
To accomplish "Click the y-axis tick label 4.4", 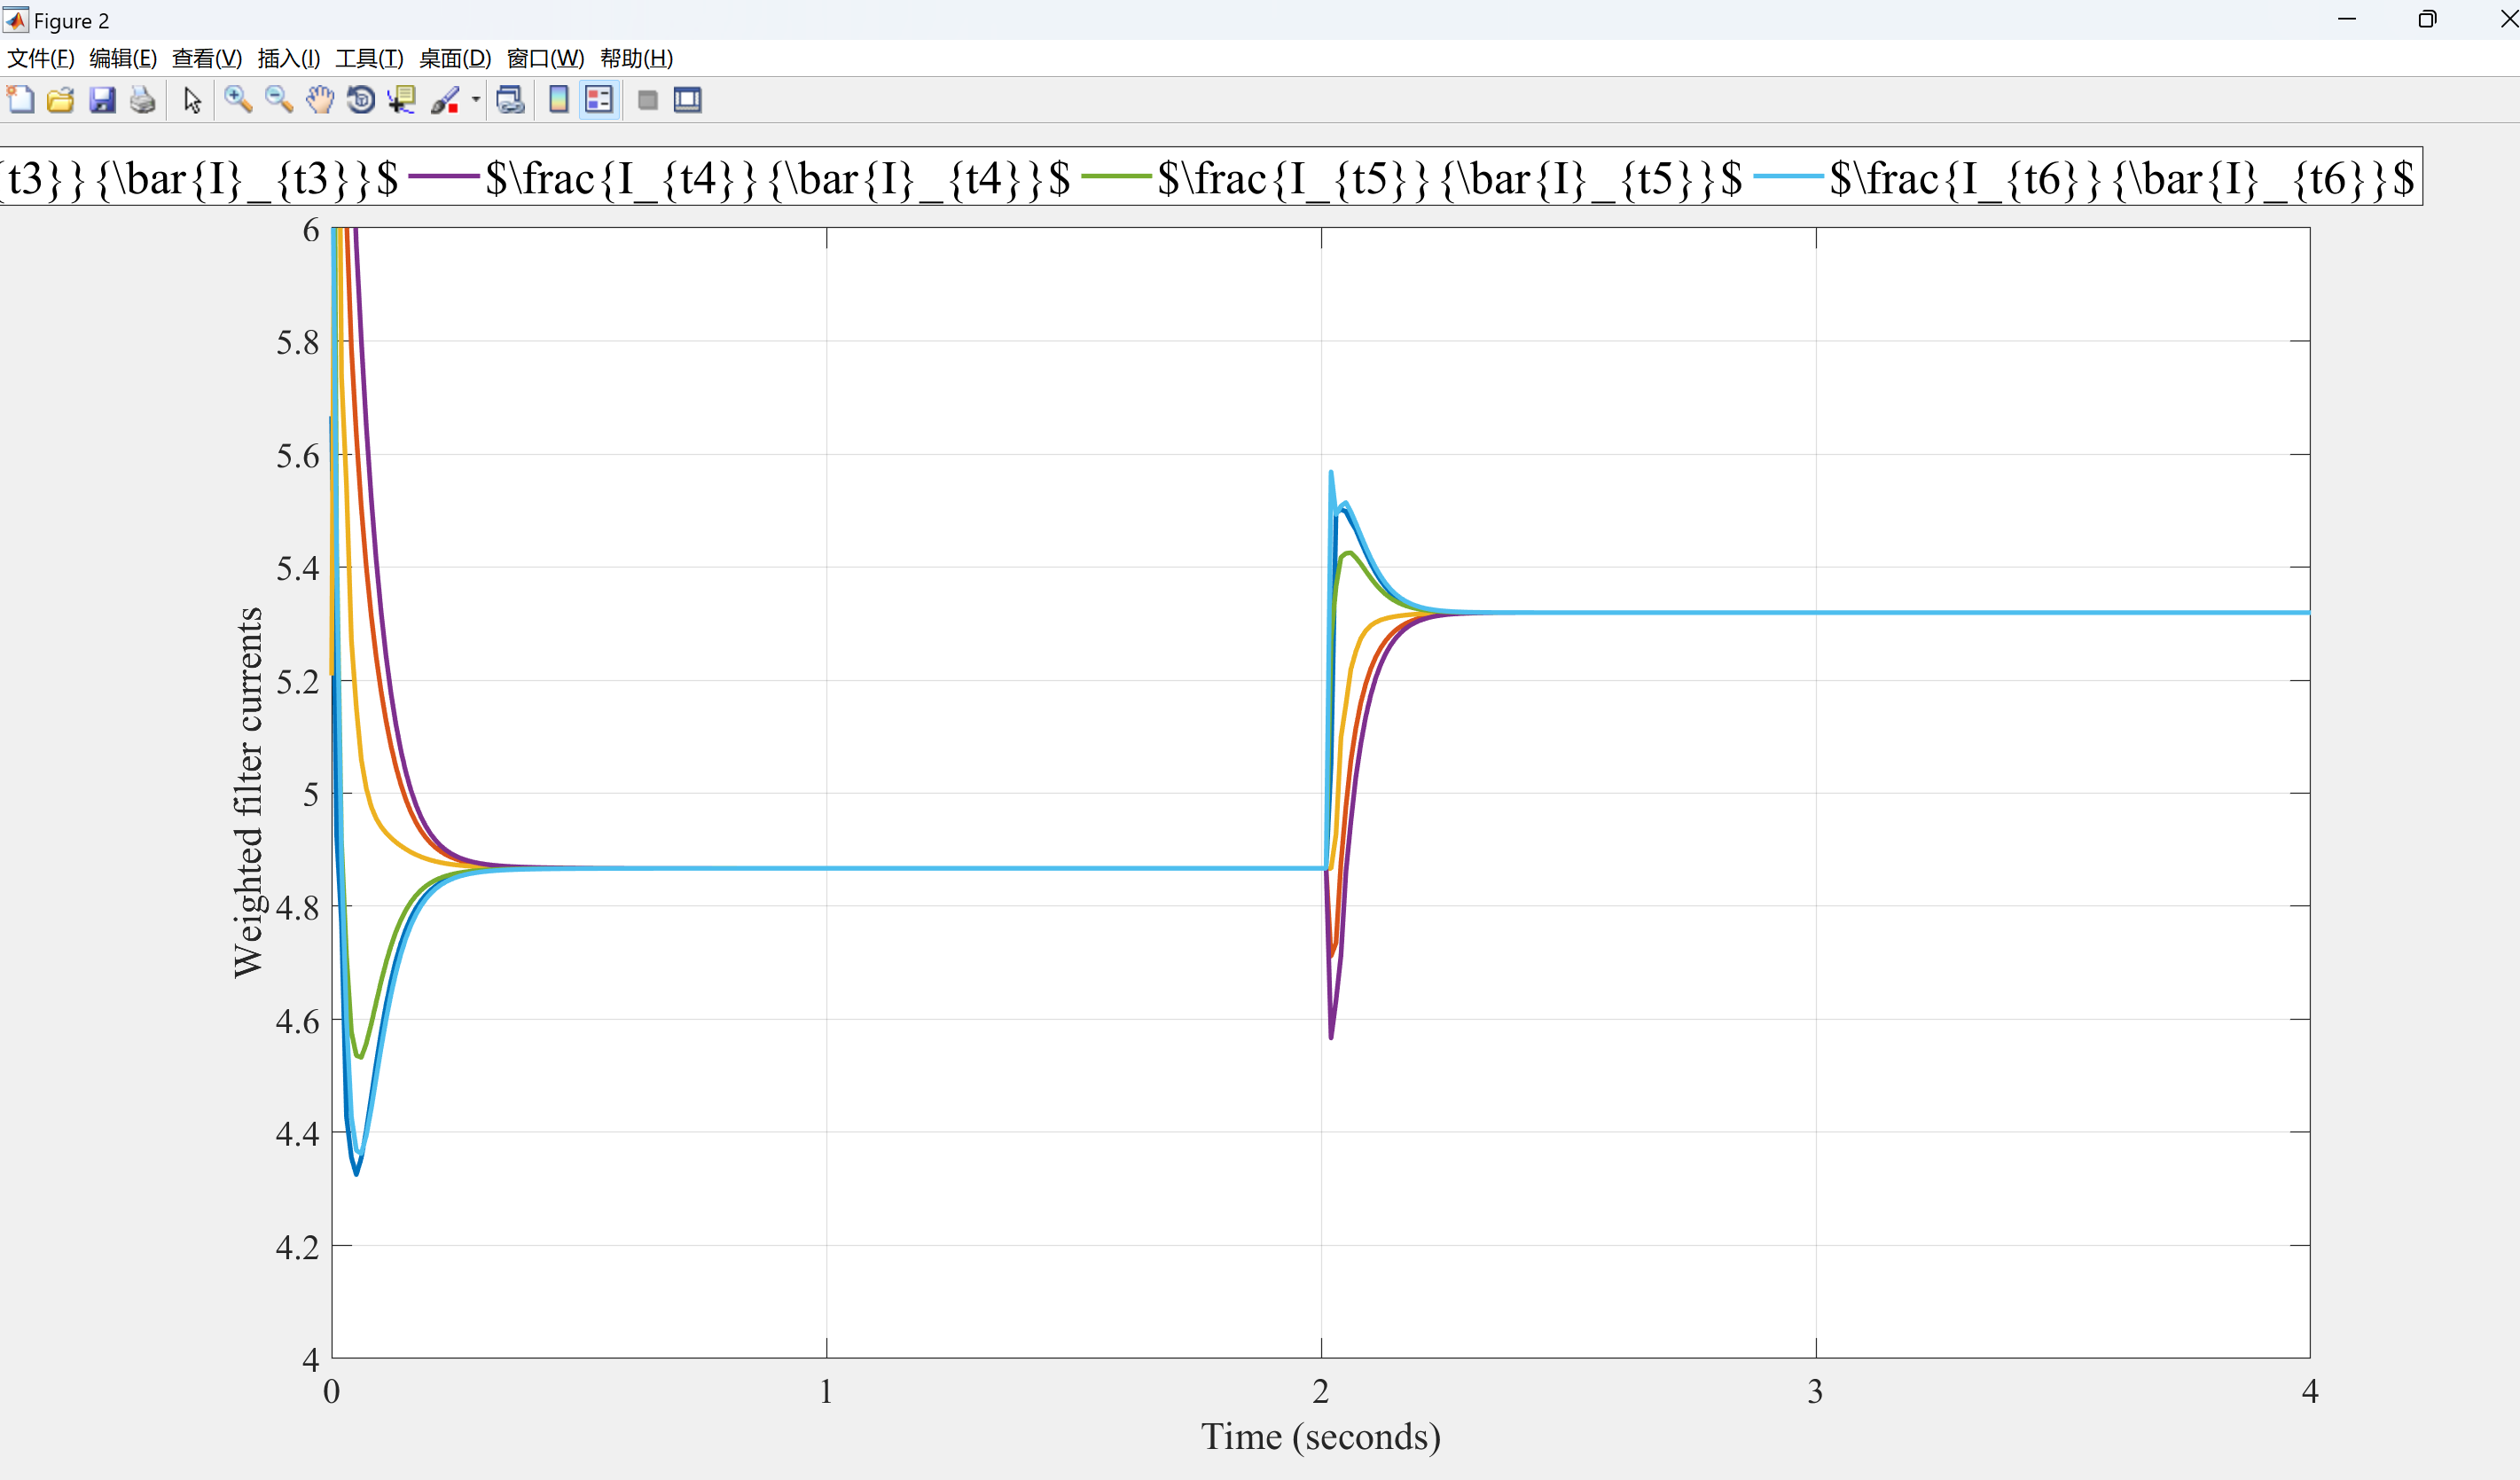I will point(298,1133).
